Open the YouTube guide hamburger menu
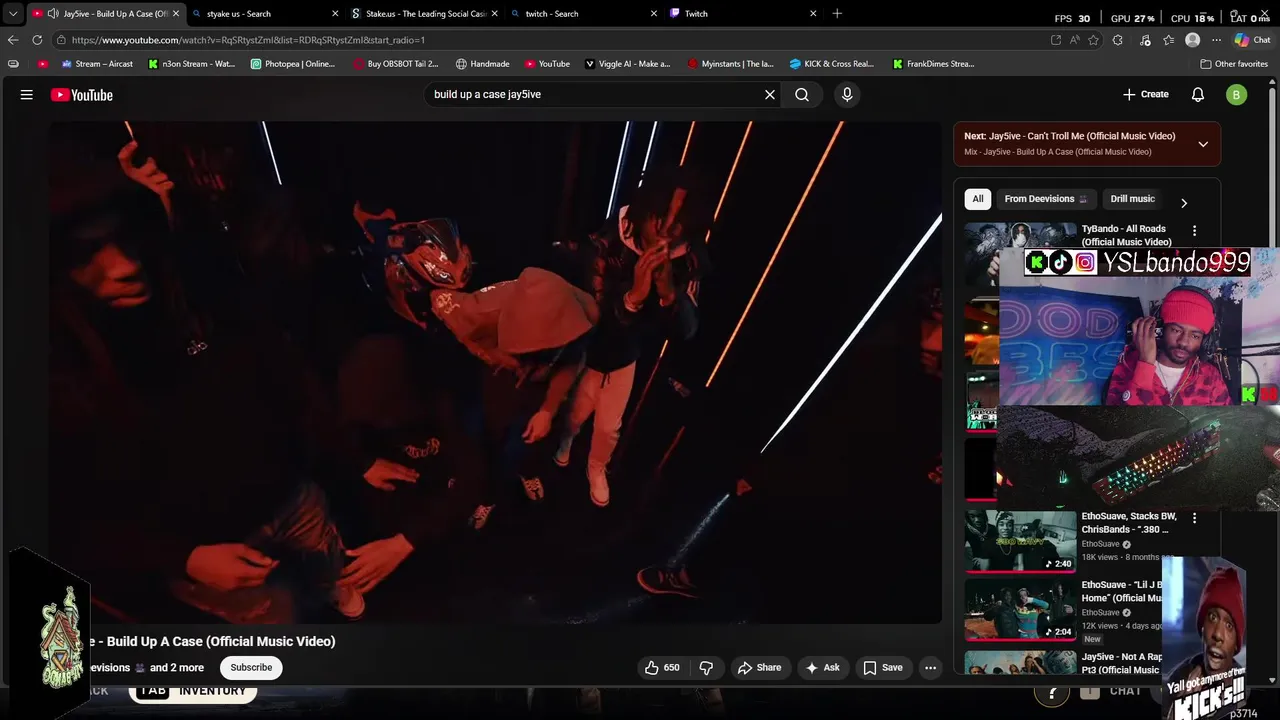Screen dimensions: 1280x720 point(27,95)
